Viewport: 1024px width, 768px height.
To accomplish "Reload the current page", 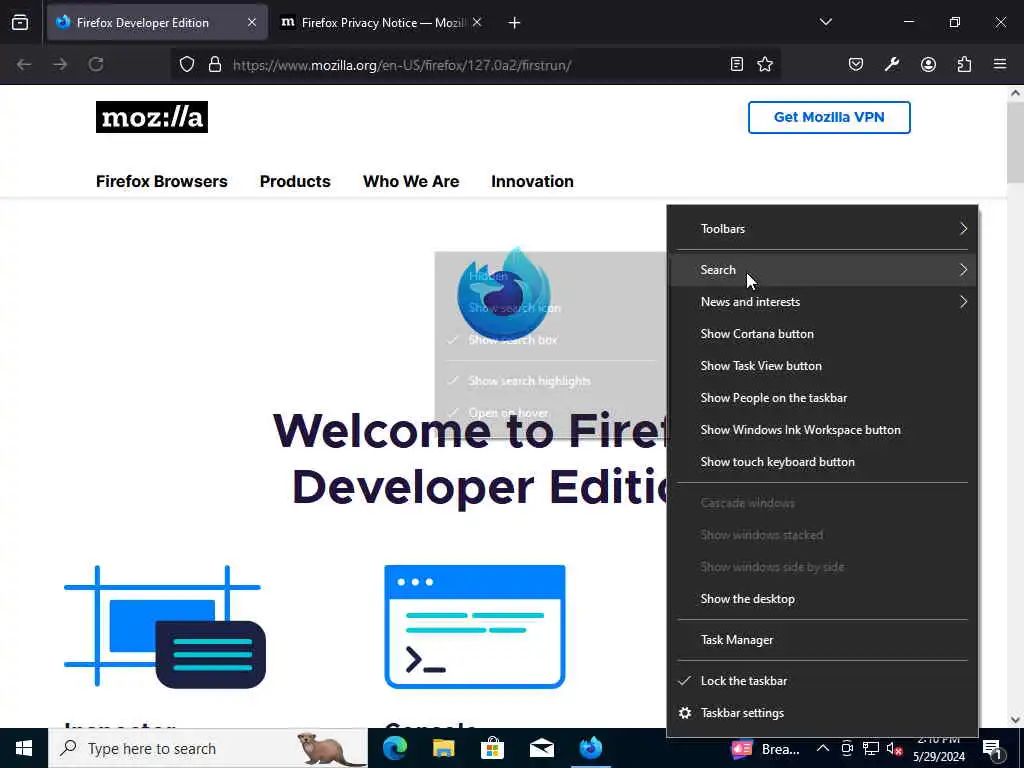I will point(96,65).
